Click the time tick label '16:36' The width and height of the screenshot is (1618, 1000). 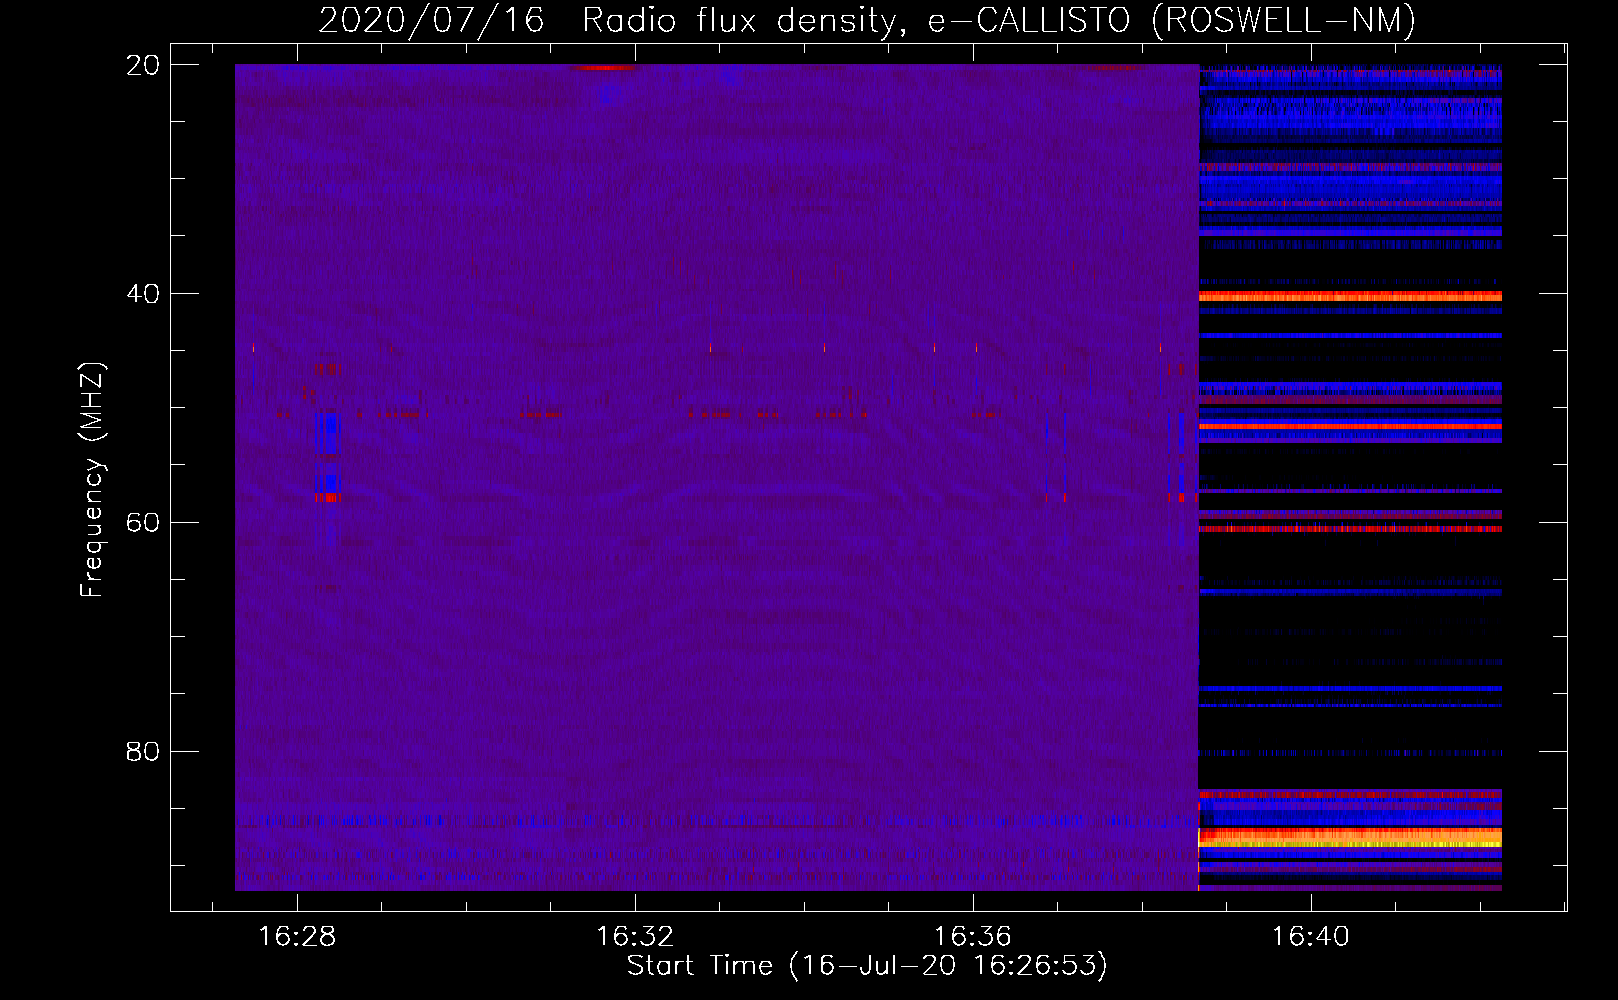(x=973, y=937)
